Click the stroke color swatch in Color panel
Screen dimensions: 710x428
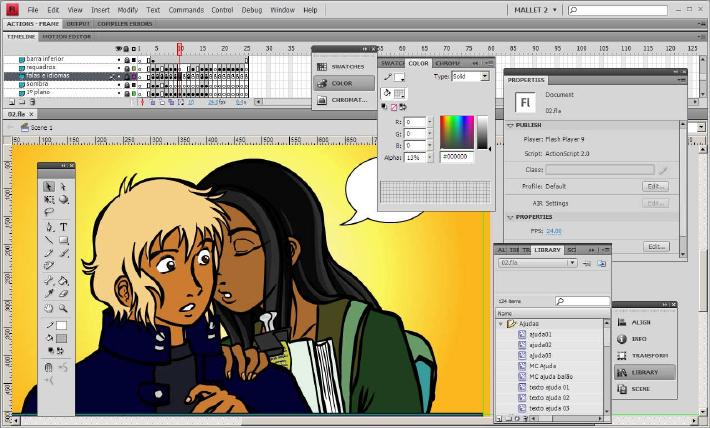[x=398, y=77]
